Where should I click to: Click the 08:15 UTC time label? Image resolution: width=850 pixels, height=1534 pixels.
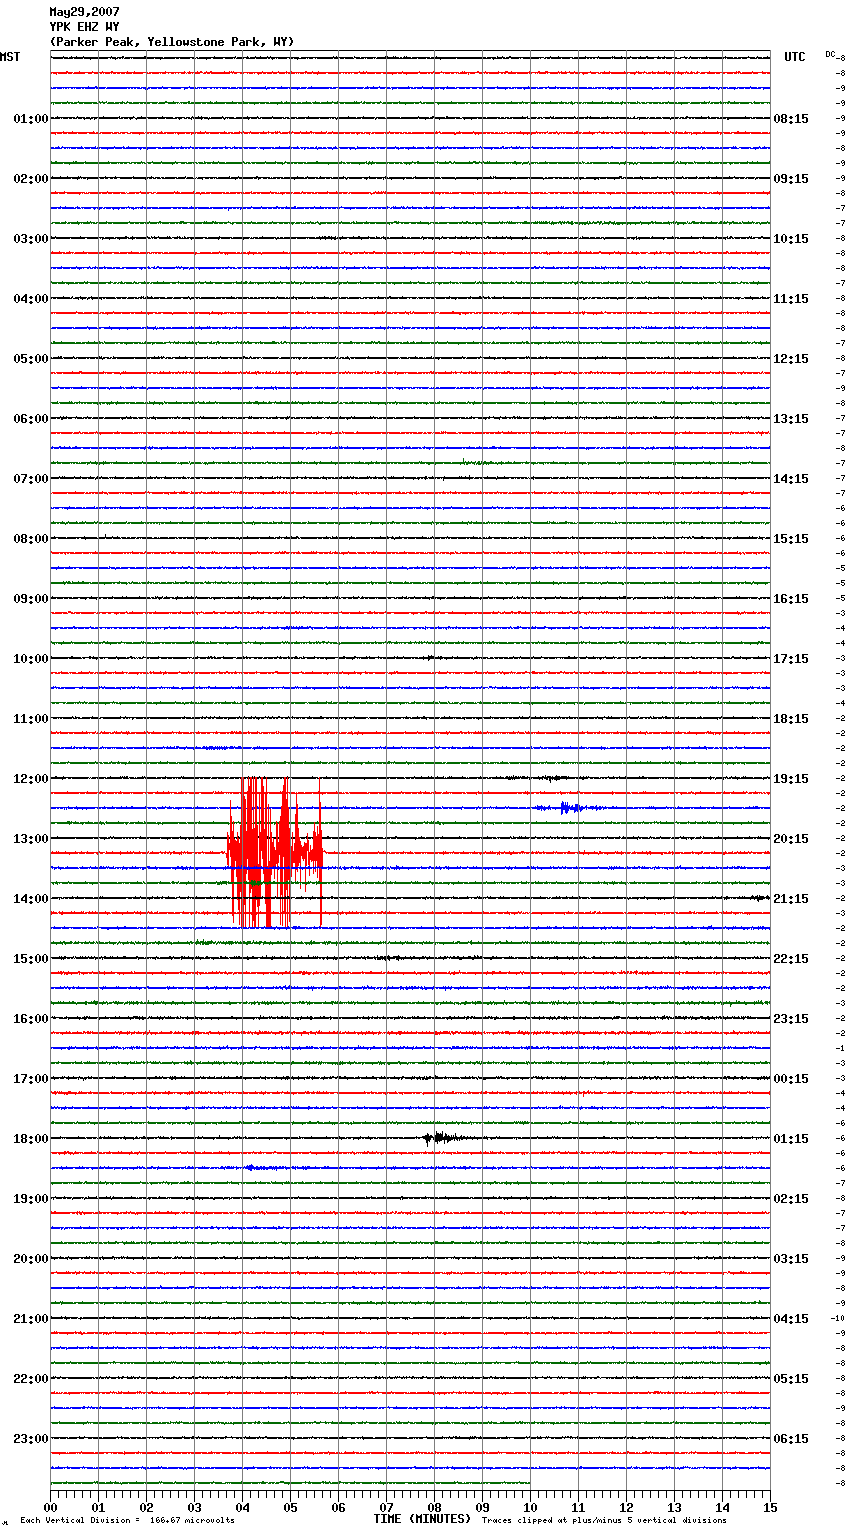(791, 119)
